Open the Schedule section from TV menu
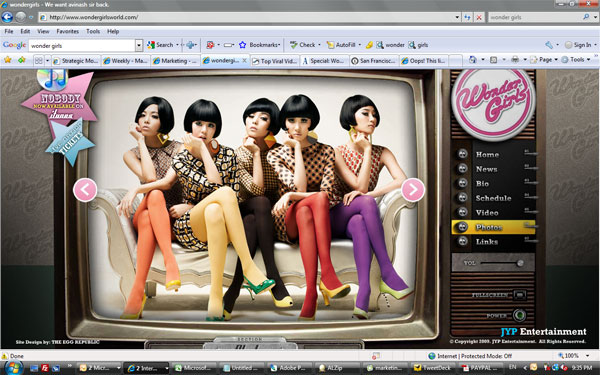Screen dimensions: 600x375 click(493, 198)
